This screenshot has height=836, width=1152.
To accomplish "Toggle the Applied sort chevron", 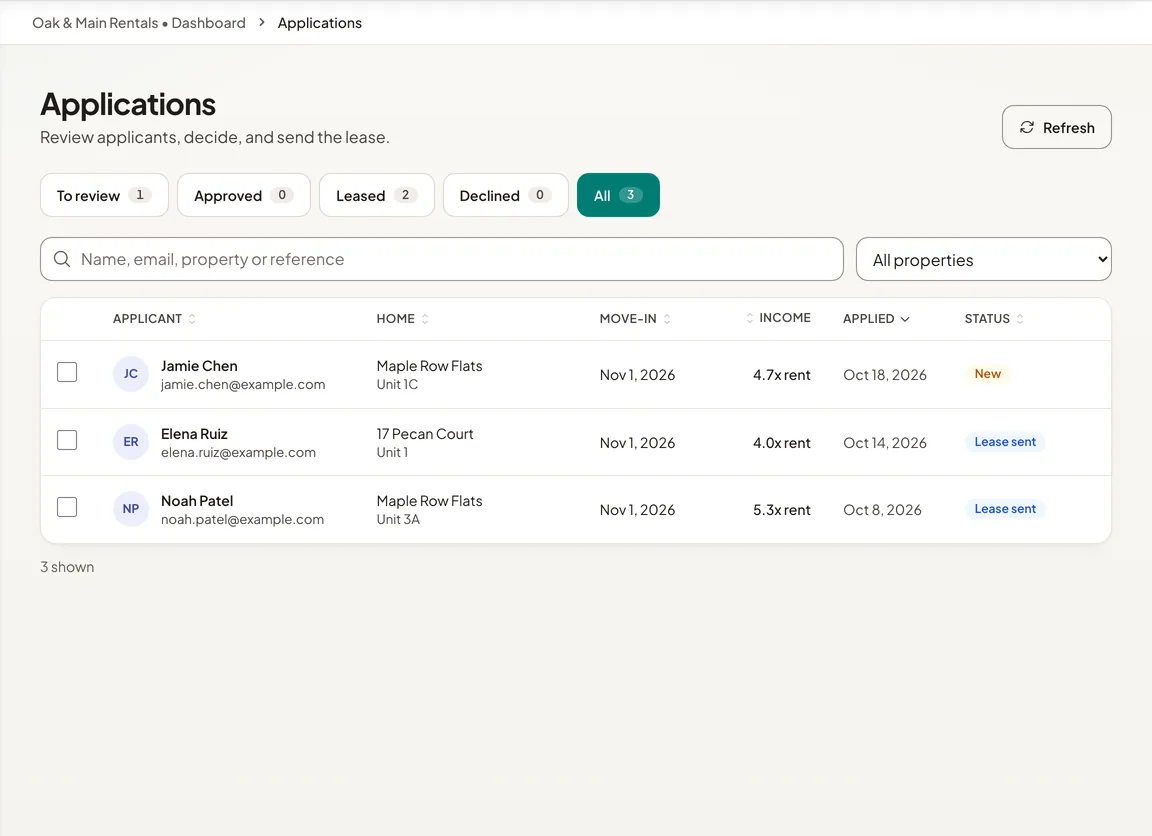I will 905,319.
